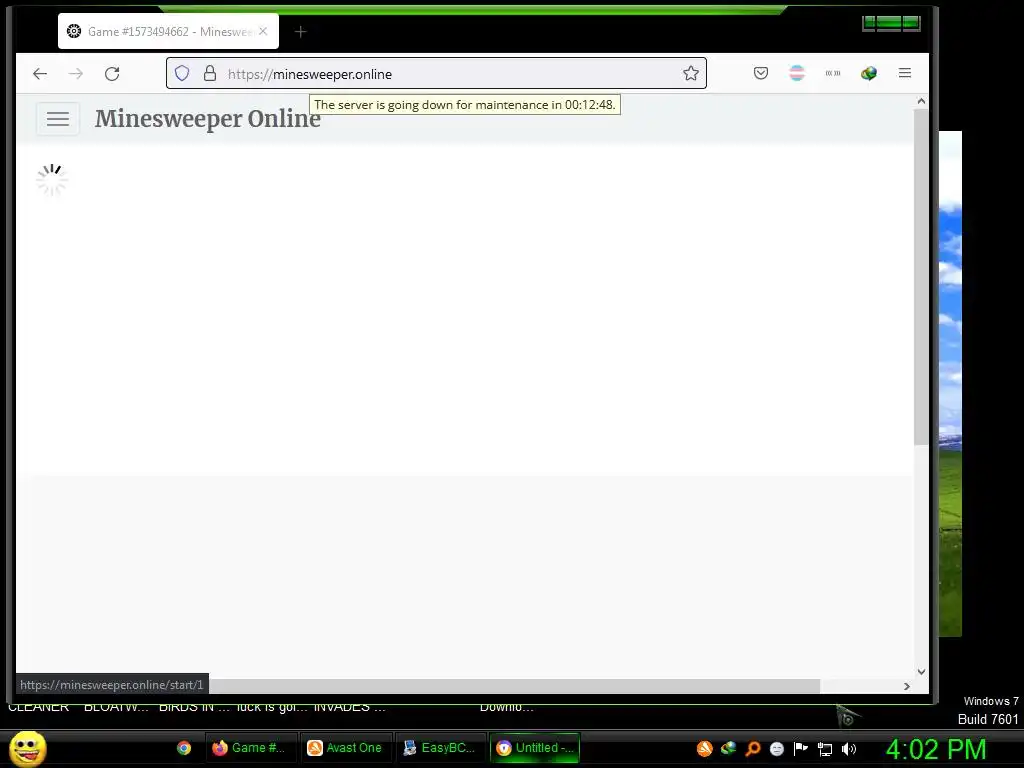Open the Firefox application menu
The height and width of the screenshot is (768, 1024).
tap(904, 73)
